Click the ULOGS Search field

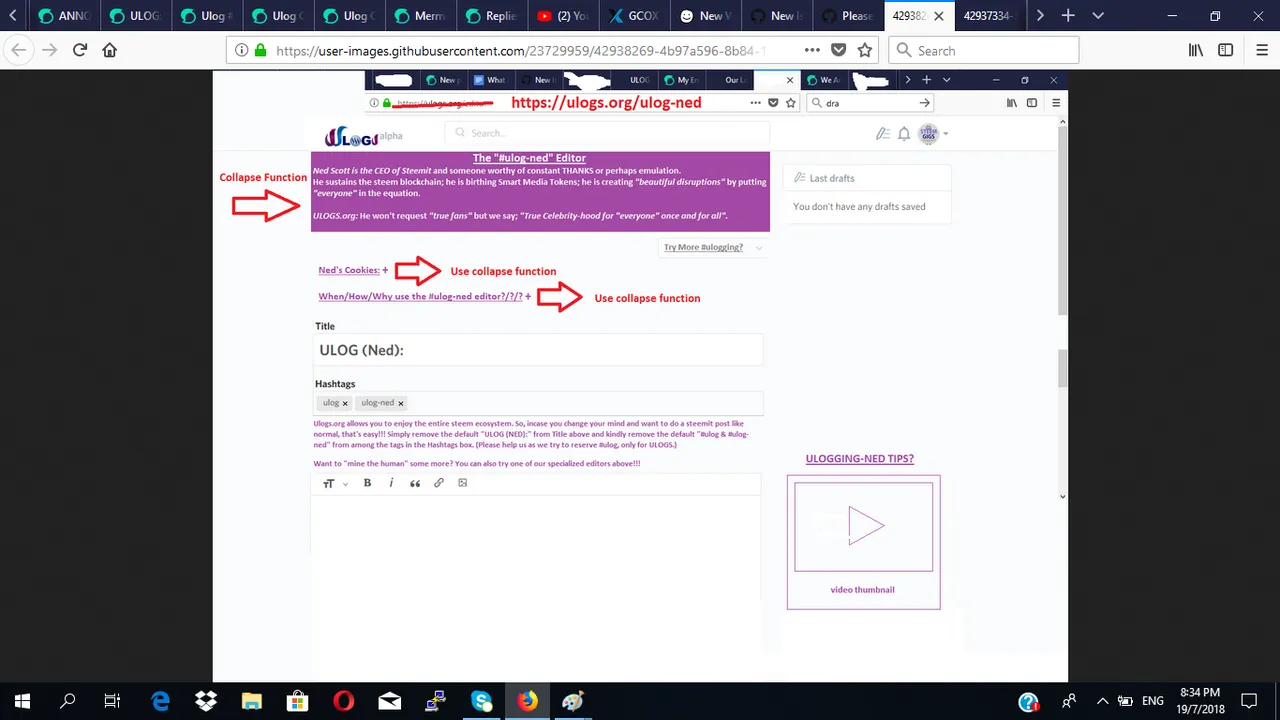point(608,132)
